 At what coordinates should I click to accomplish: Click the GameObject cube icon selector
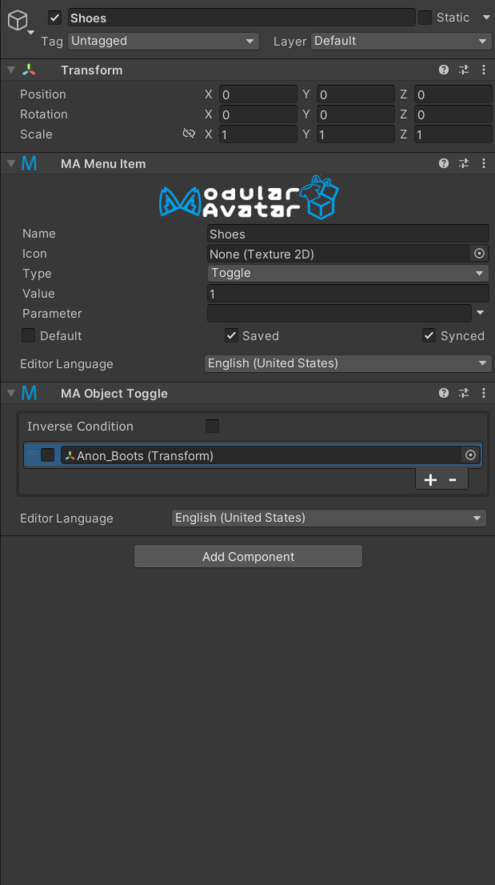[x=19, y=21]
